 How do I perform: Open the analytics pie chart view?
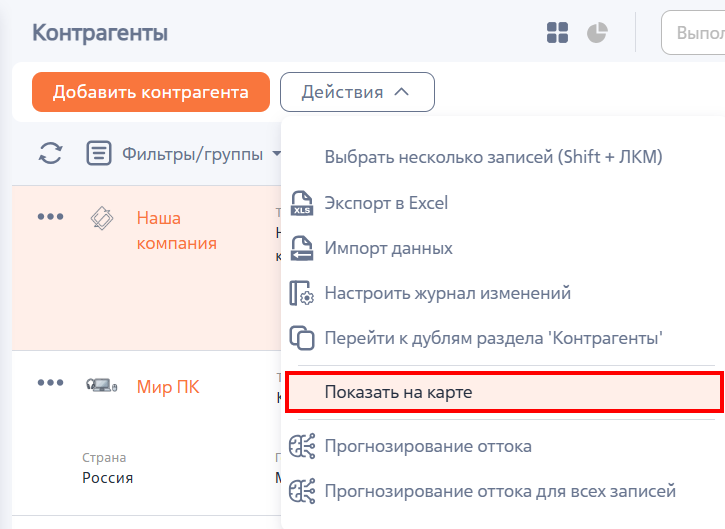[x=597, y=33]
